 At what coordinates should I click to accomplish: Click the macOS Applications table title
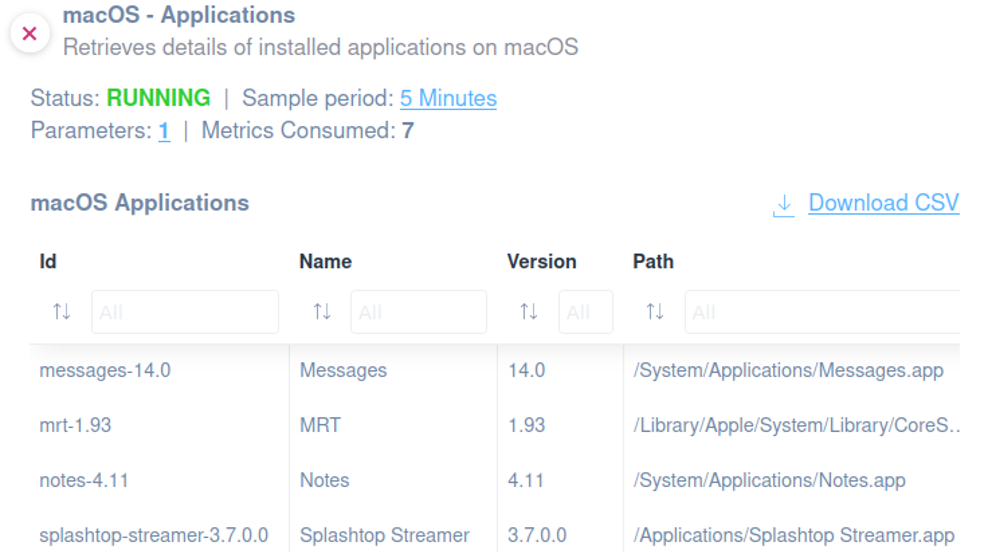point(140,203)
